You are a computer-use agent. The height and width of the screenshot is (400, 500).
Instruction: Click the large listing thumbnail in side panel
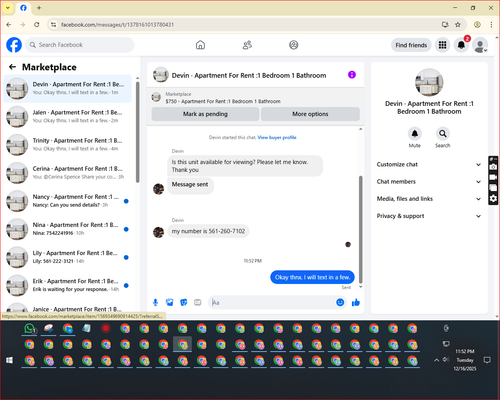pos(429,82)
